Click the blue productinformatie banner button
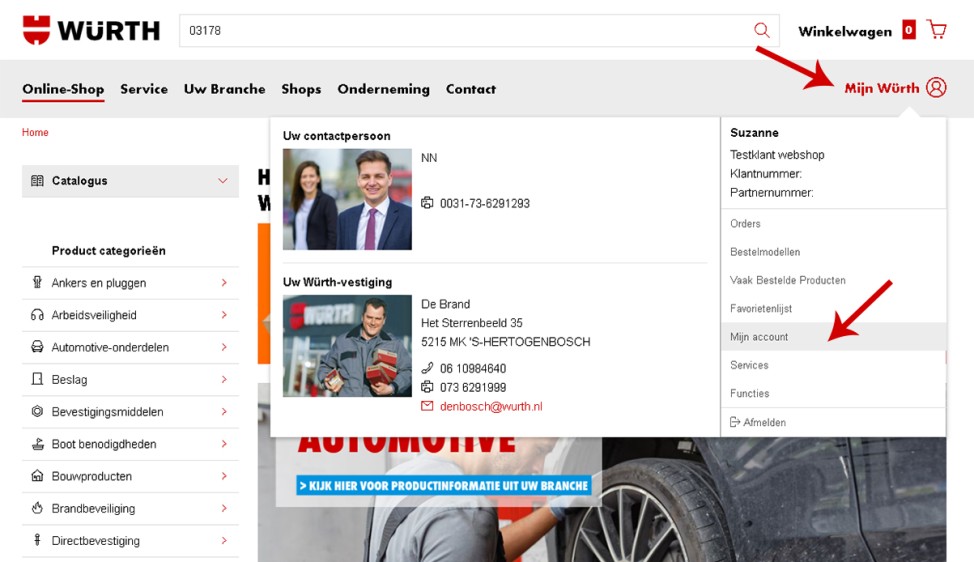This screenshot has height=562, width=974. 444,485
